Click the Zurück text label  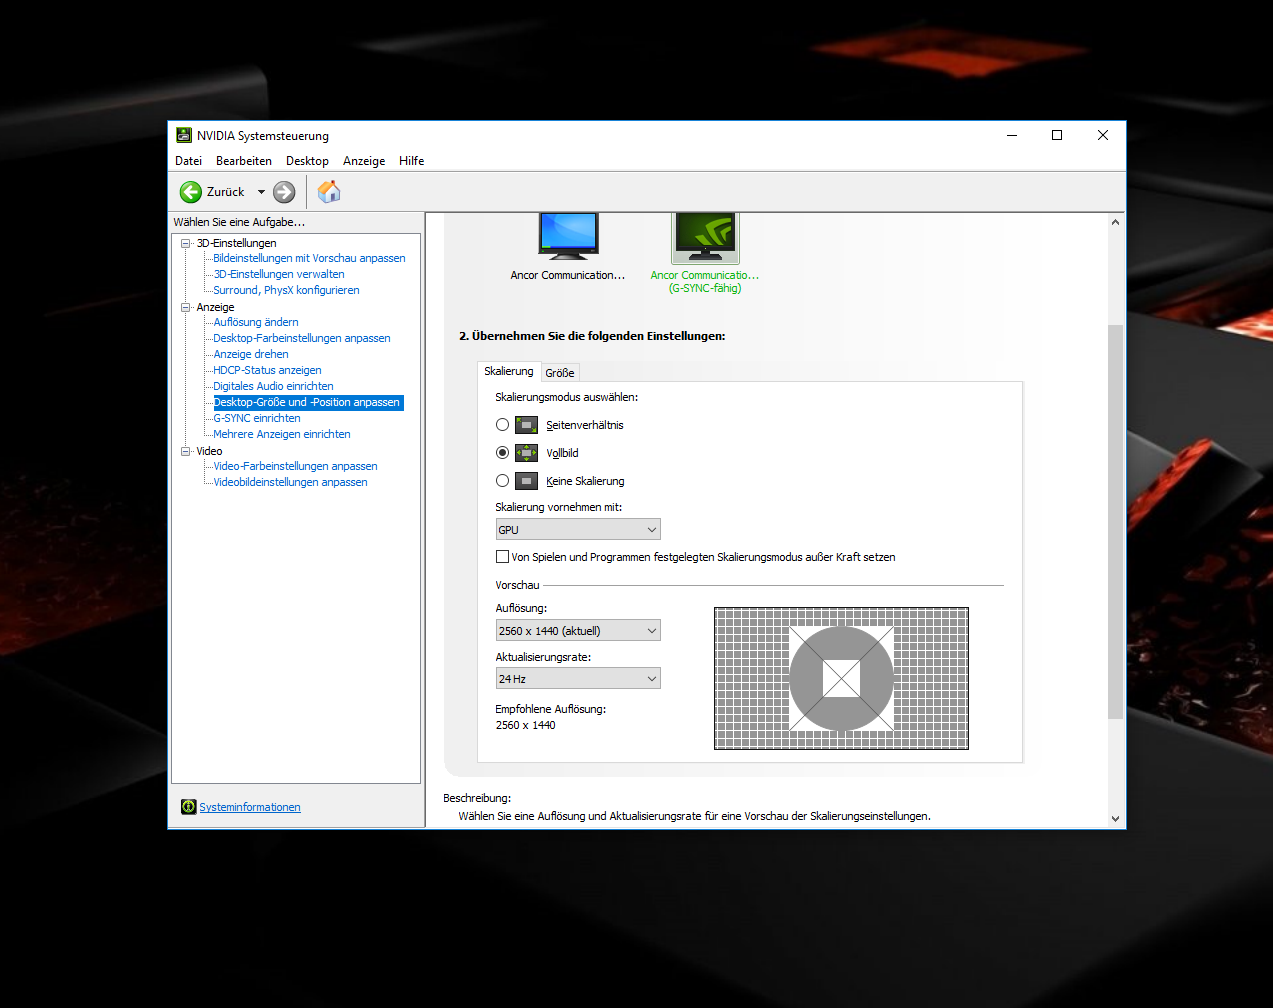[225, 192]
